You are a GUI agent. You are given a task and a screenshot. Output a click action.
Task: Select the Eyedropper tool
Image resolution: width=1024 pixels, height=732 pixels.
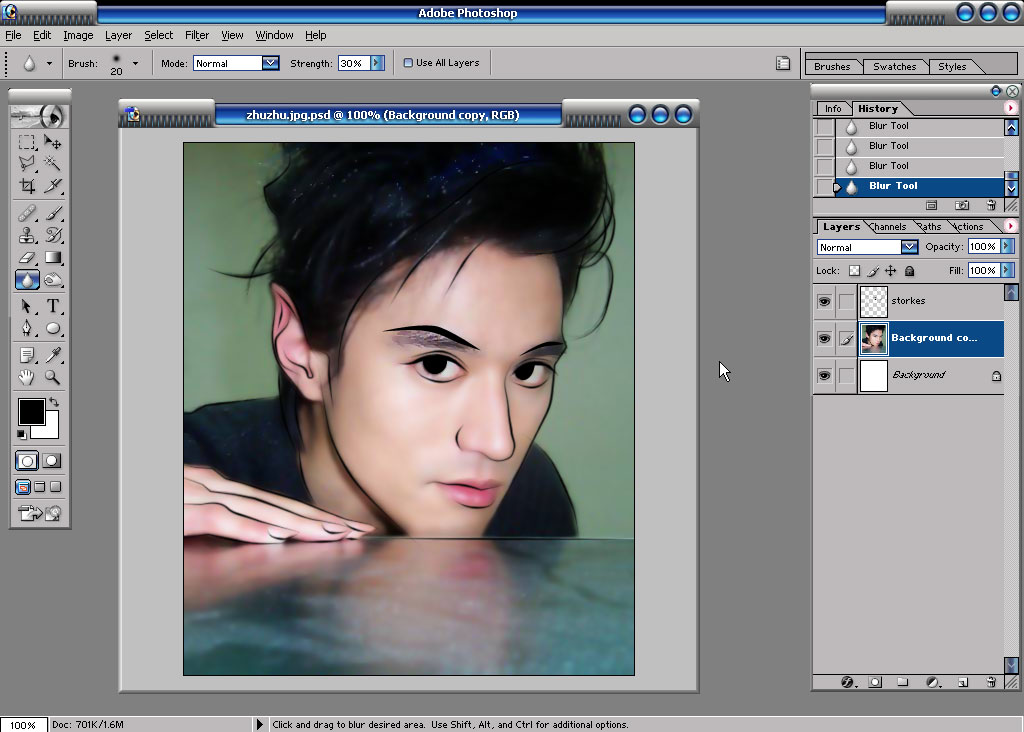point(52,355)
